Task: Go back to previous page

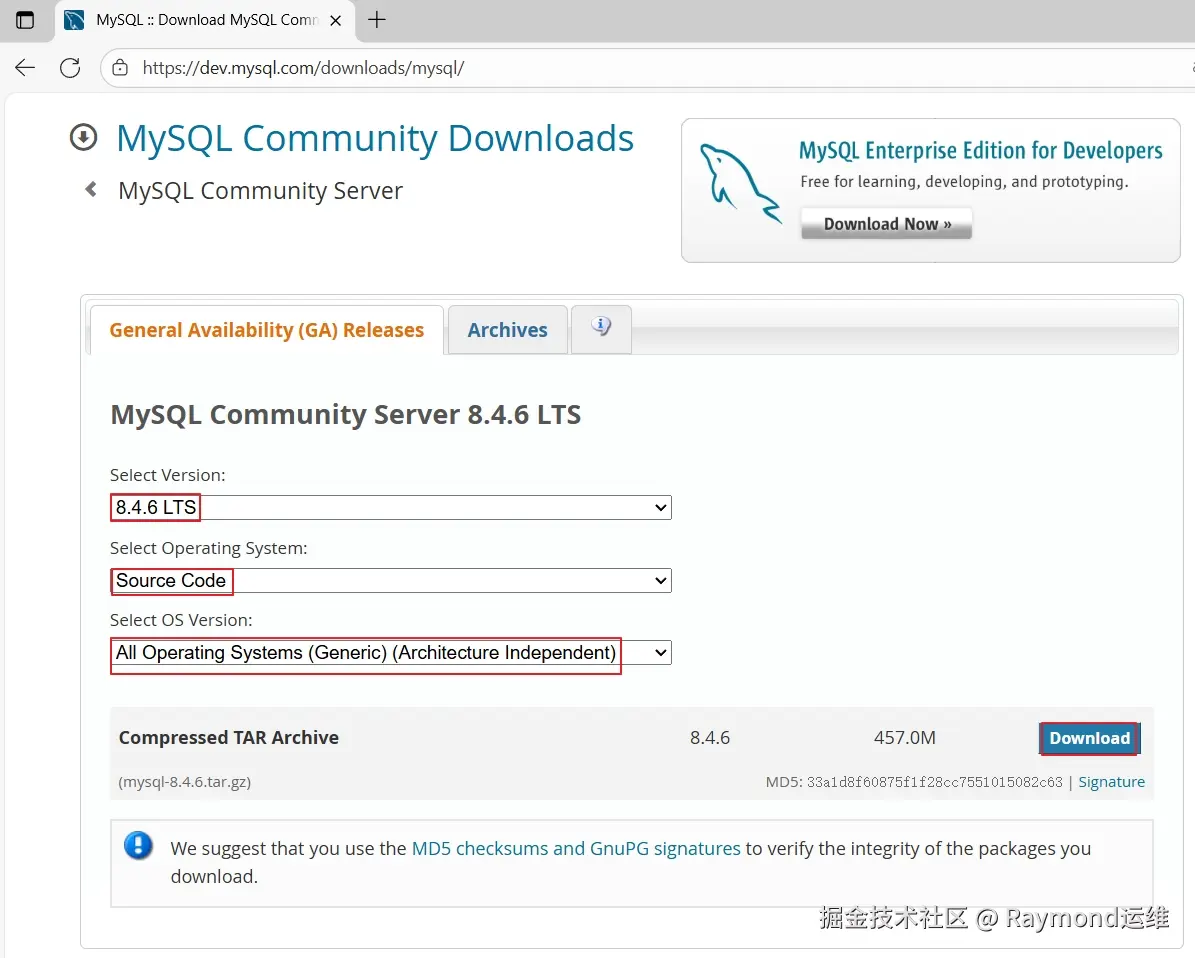Action: pos(25,68)
